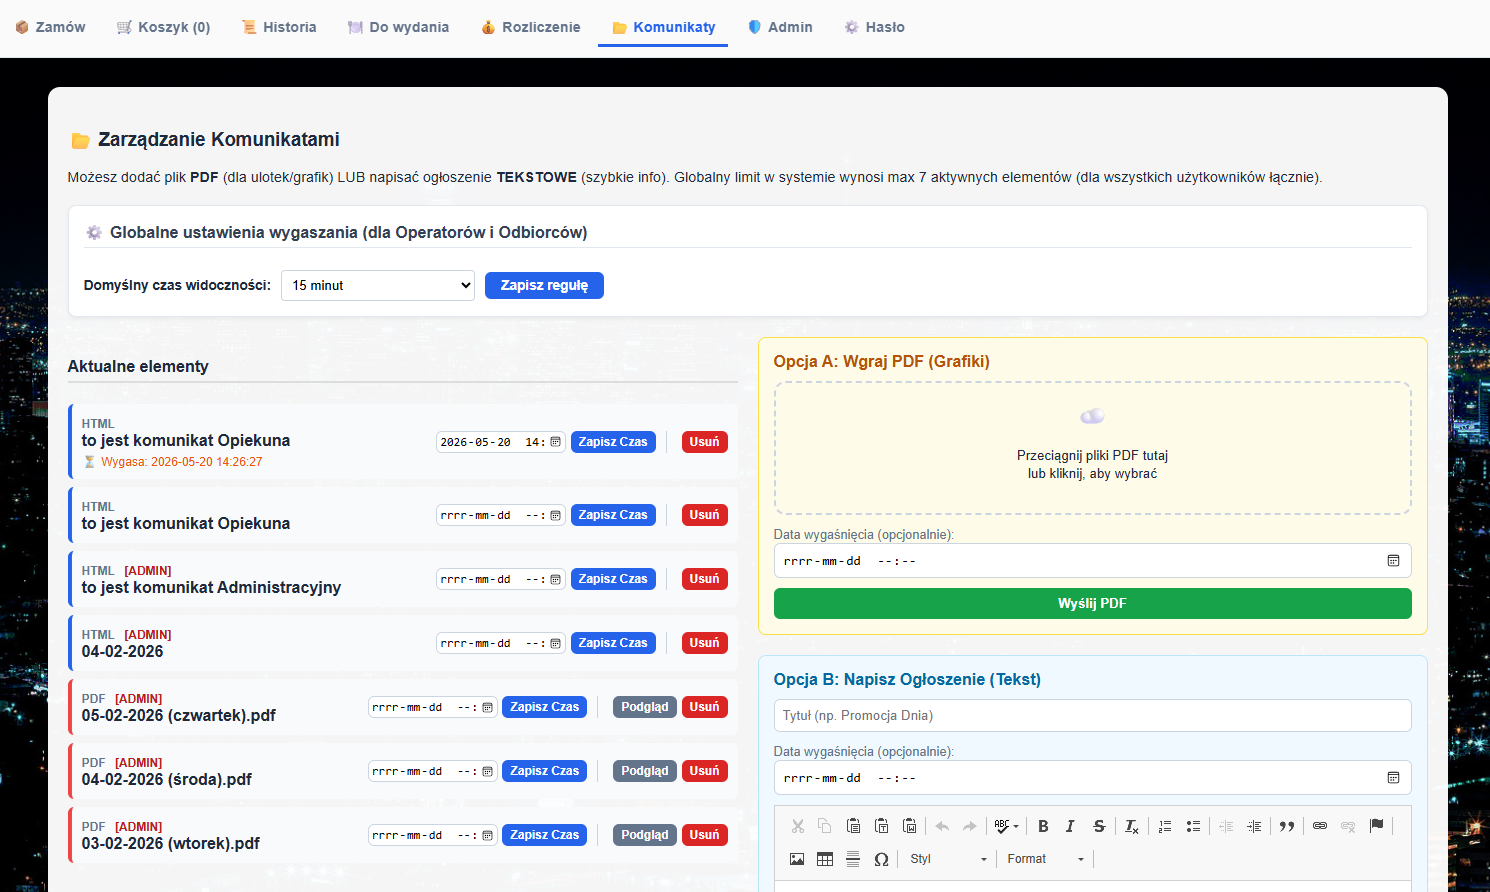Click the Anchor flag icon

coord(1377,826)
